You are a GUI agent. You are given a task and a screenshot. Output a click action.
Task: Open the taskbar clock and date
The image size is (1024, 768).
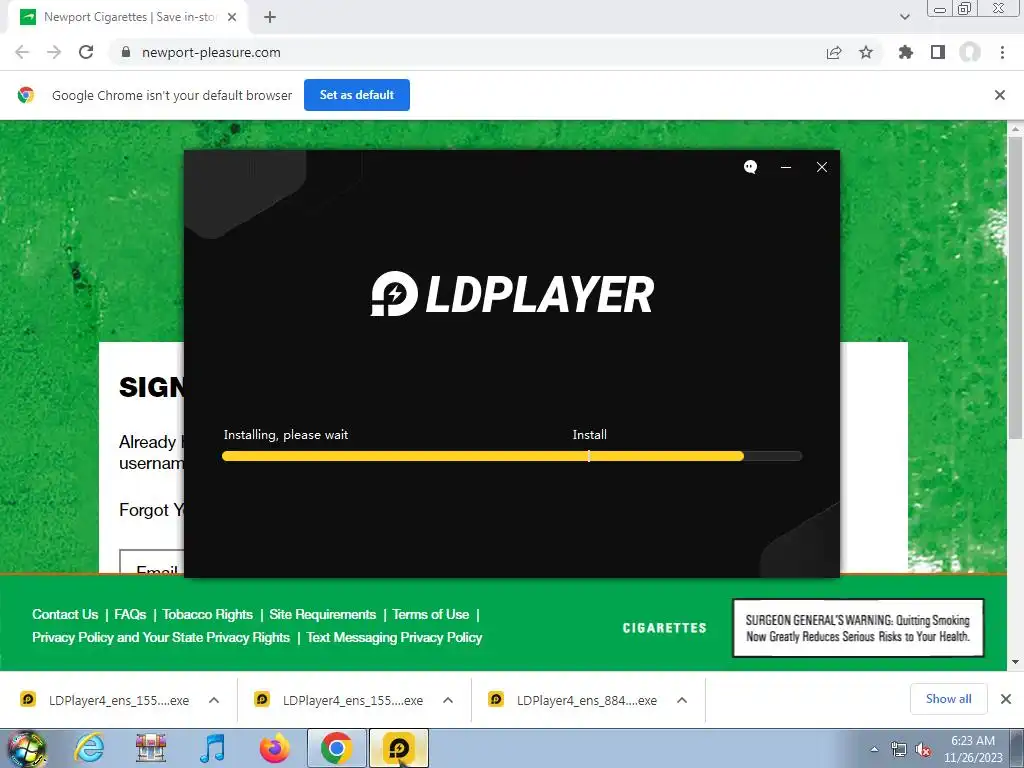(973, 749)
